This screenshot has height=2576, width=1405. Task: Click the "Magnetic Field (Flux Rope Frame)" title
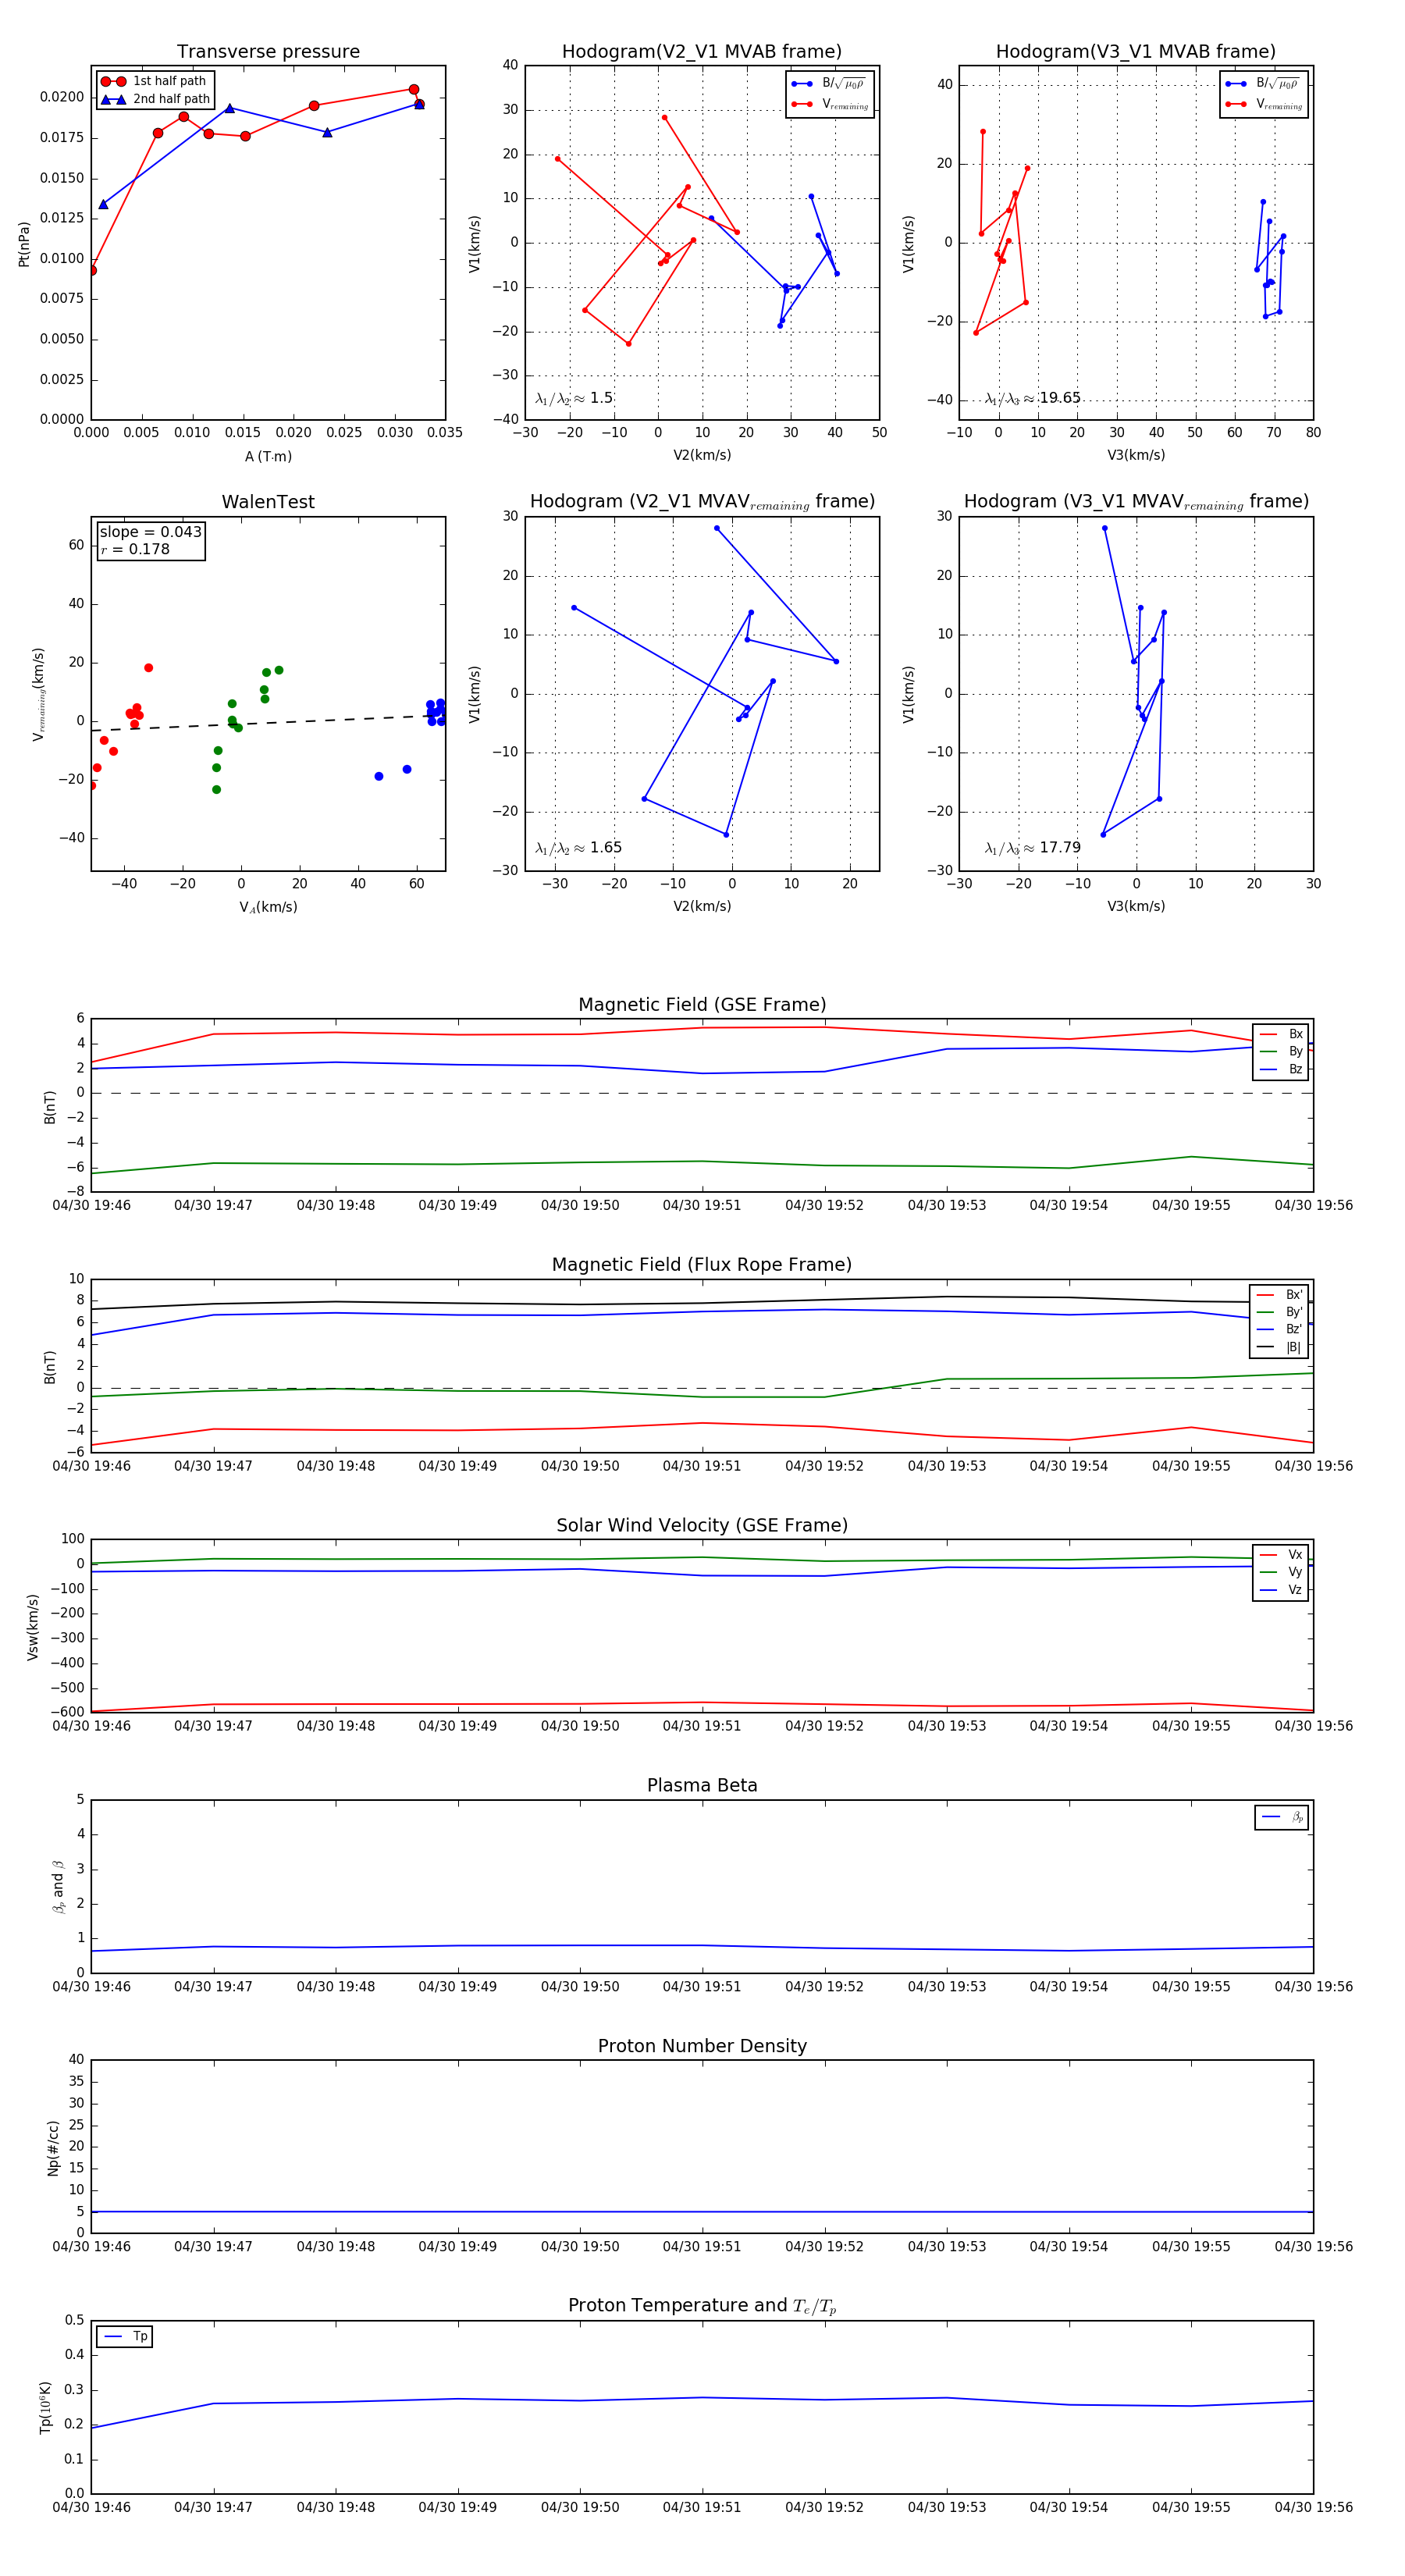click(702, 1265)
